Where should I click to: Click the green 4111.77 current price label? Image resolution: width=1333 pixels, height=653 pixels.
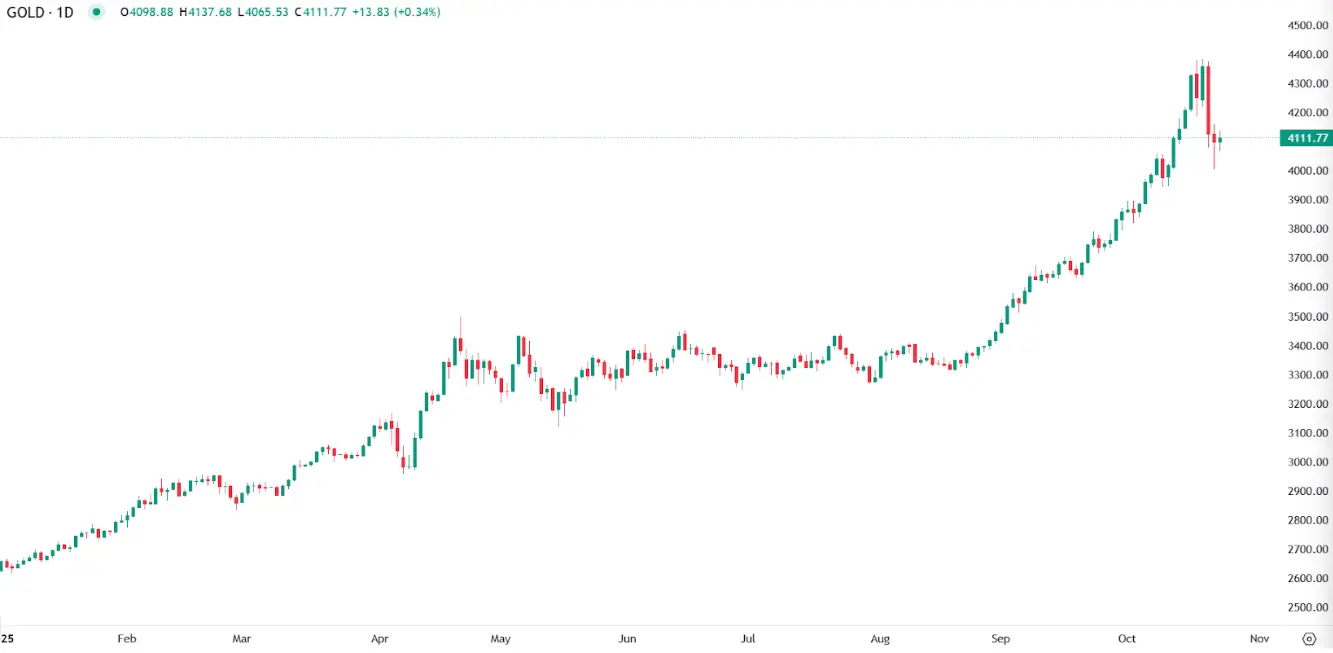point(1307,138)
